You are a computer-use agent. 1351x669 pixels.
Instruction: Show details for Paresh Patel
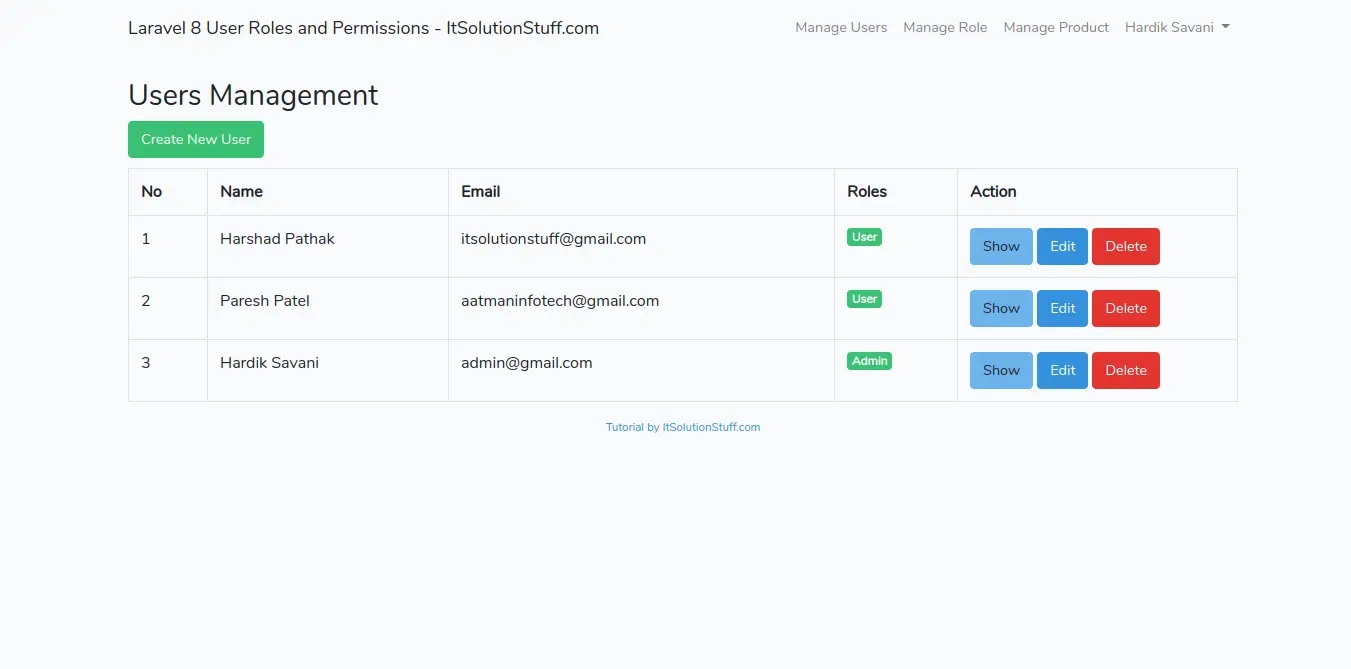pos(1001,309)
